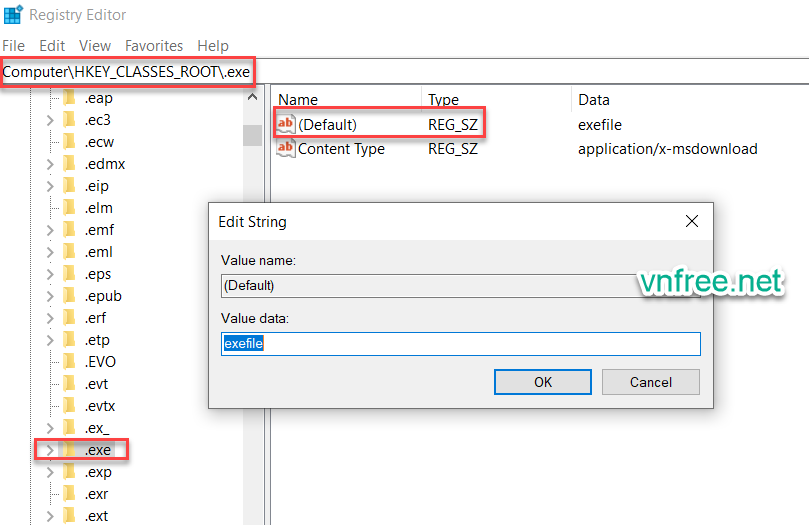Click the Value data text field
Image resolution: width=809 pixels, height=525 pixels.
point(460,344)
